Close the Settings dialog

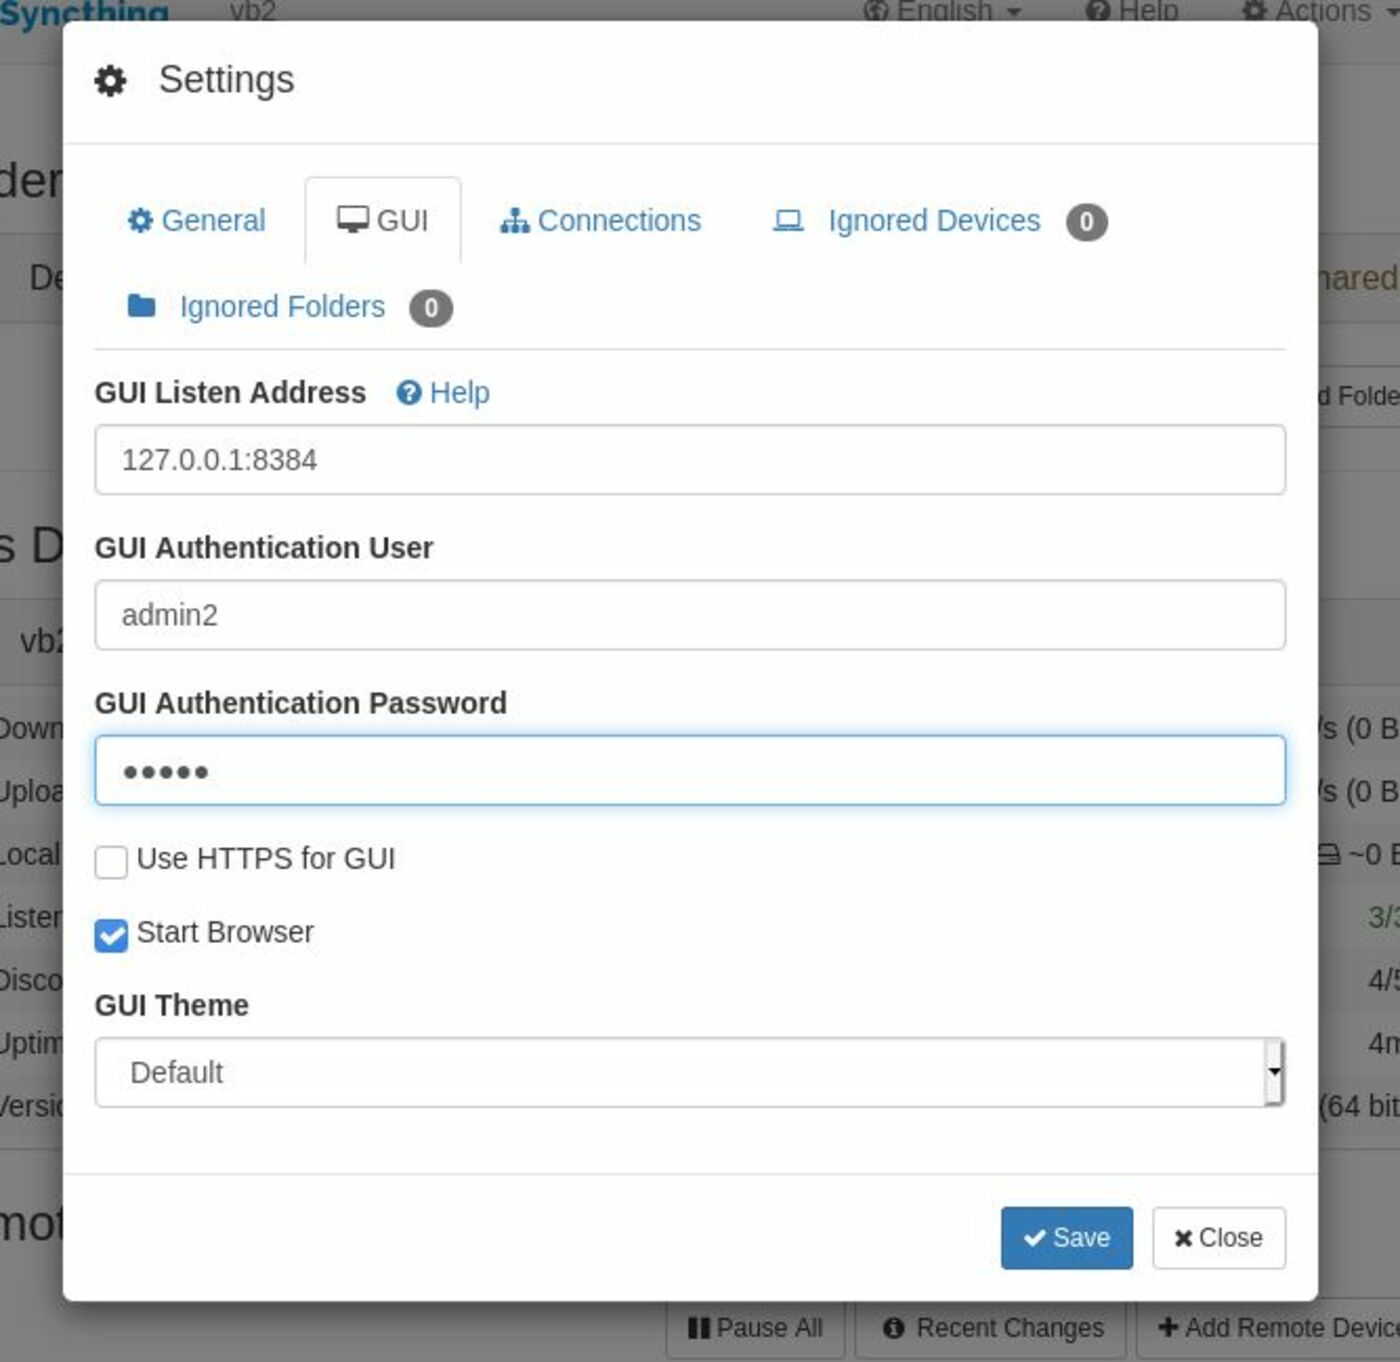tap(1217, 1238)
